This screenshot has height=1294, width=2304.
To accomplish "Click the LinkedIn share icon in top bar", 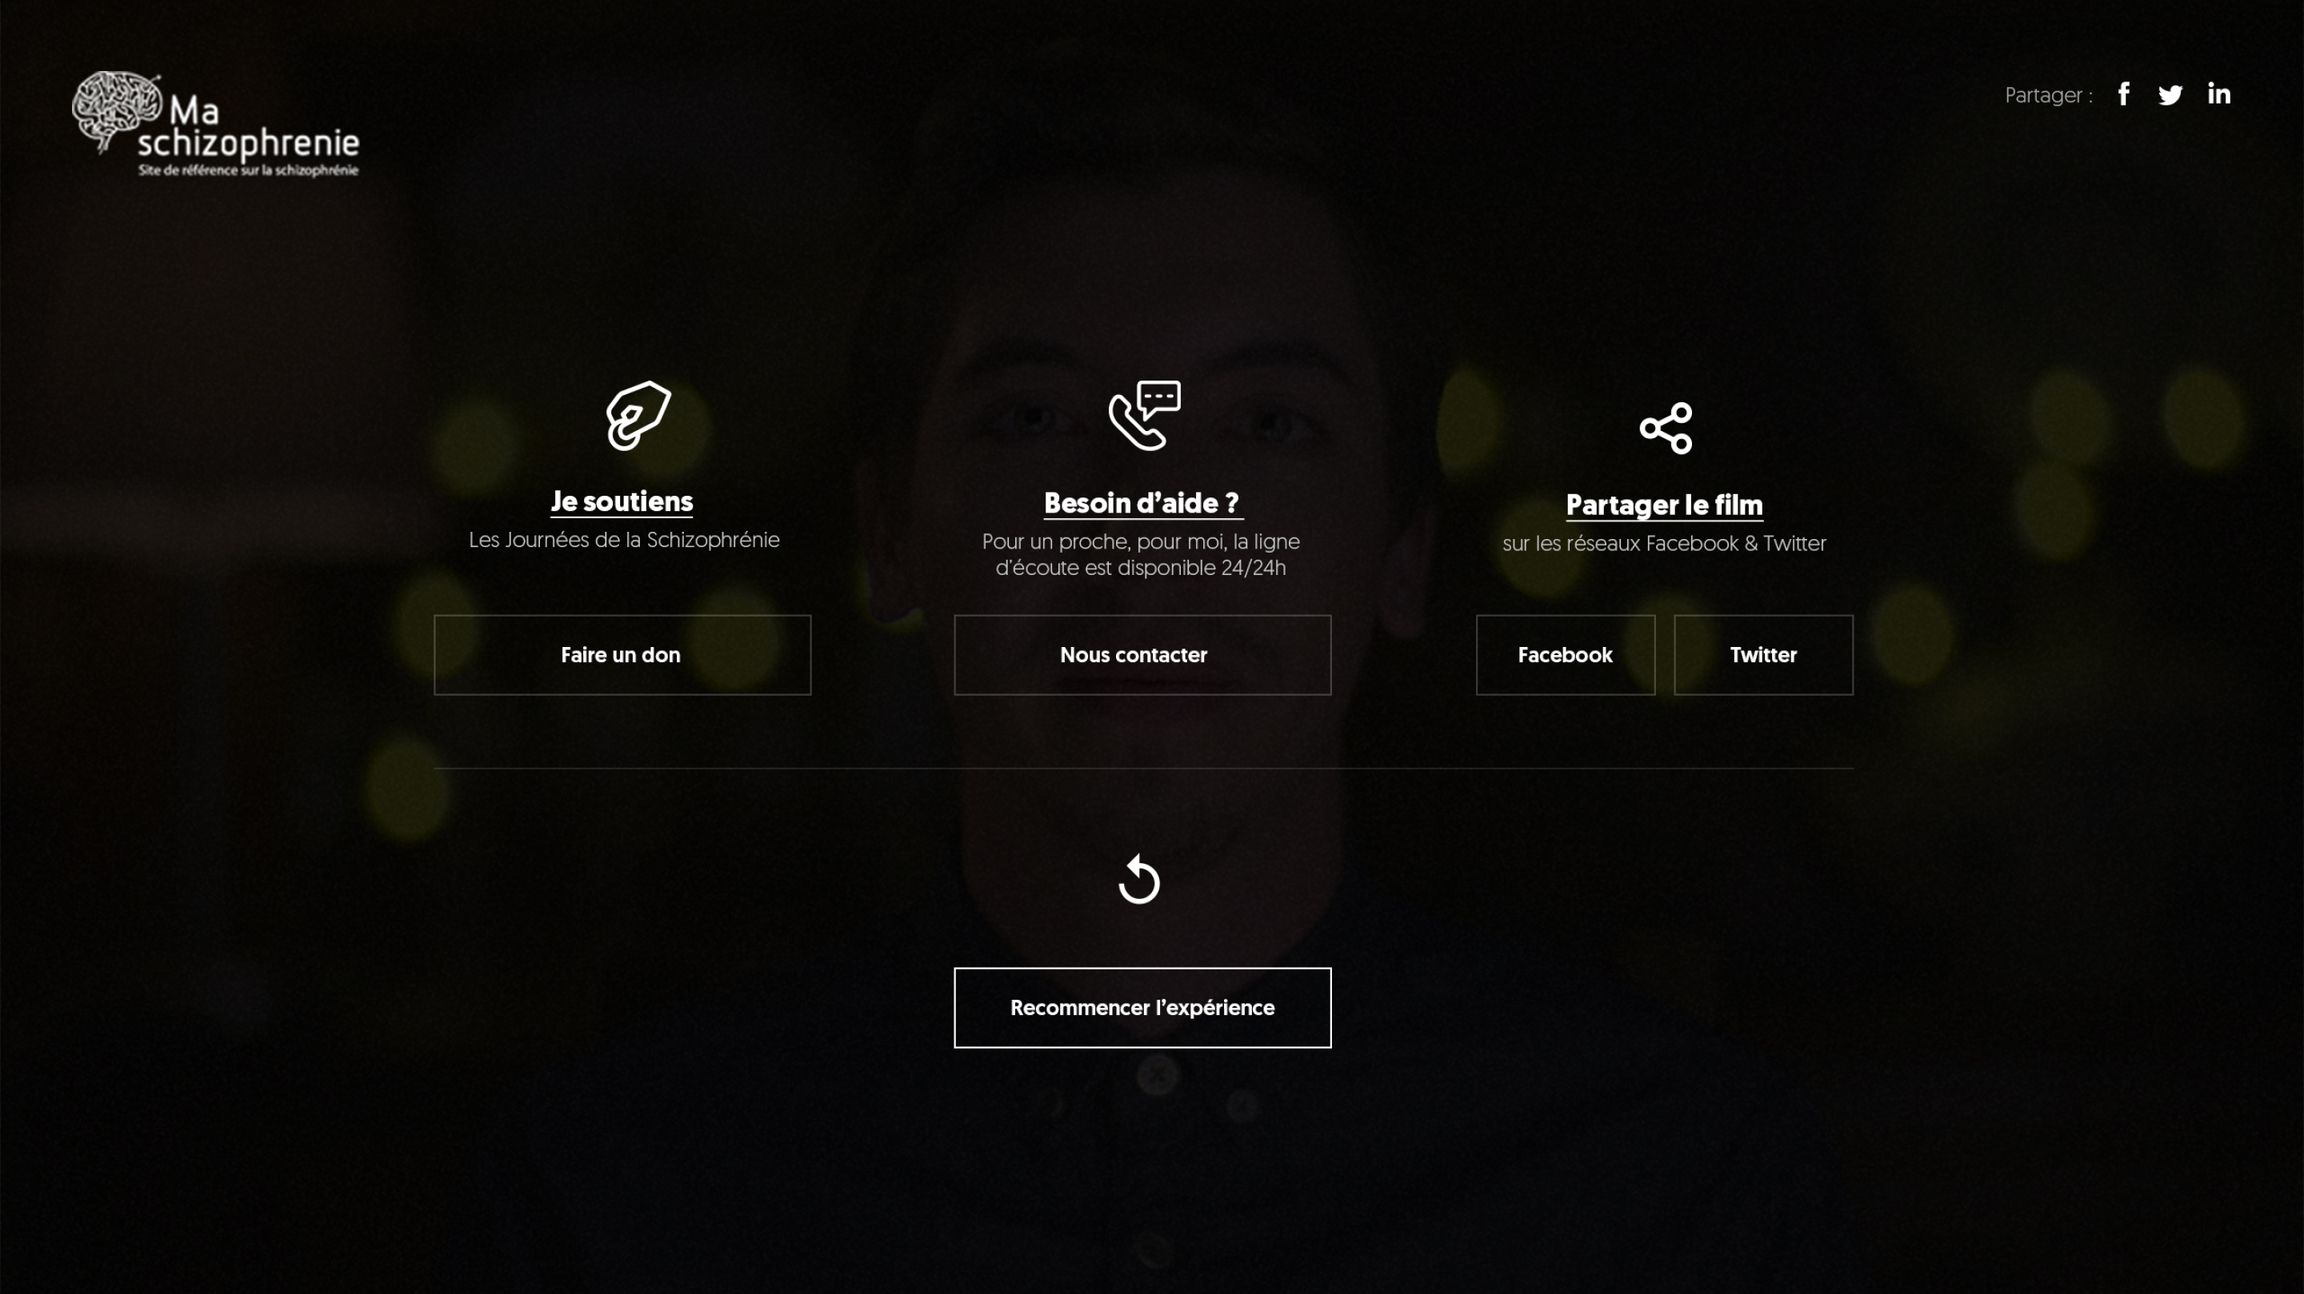I will coord(2219,93).
